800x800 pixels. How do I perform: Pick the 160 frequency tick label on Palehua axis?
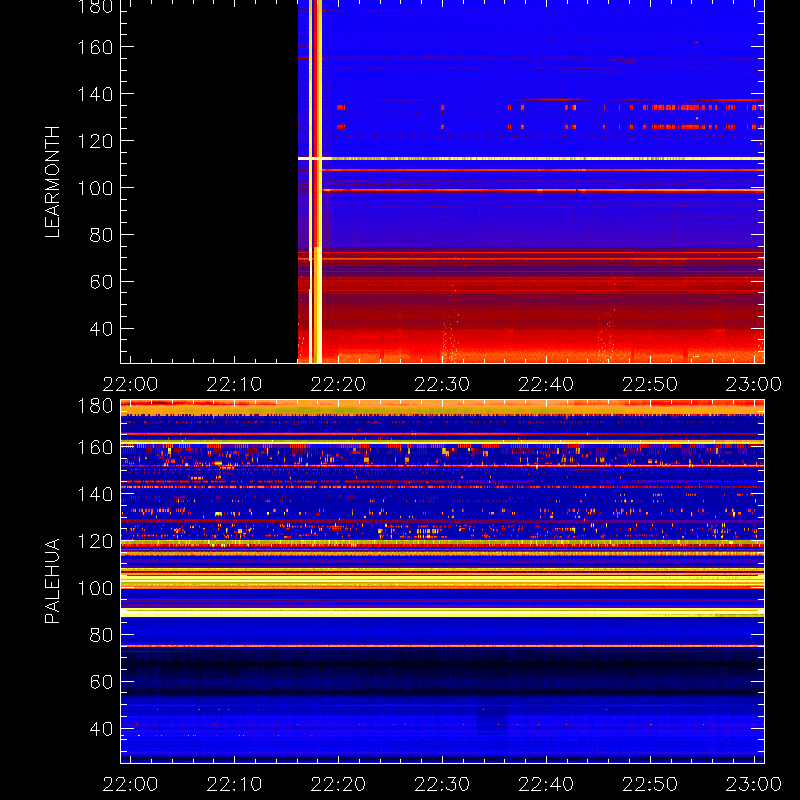(x=95, y=447)
